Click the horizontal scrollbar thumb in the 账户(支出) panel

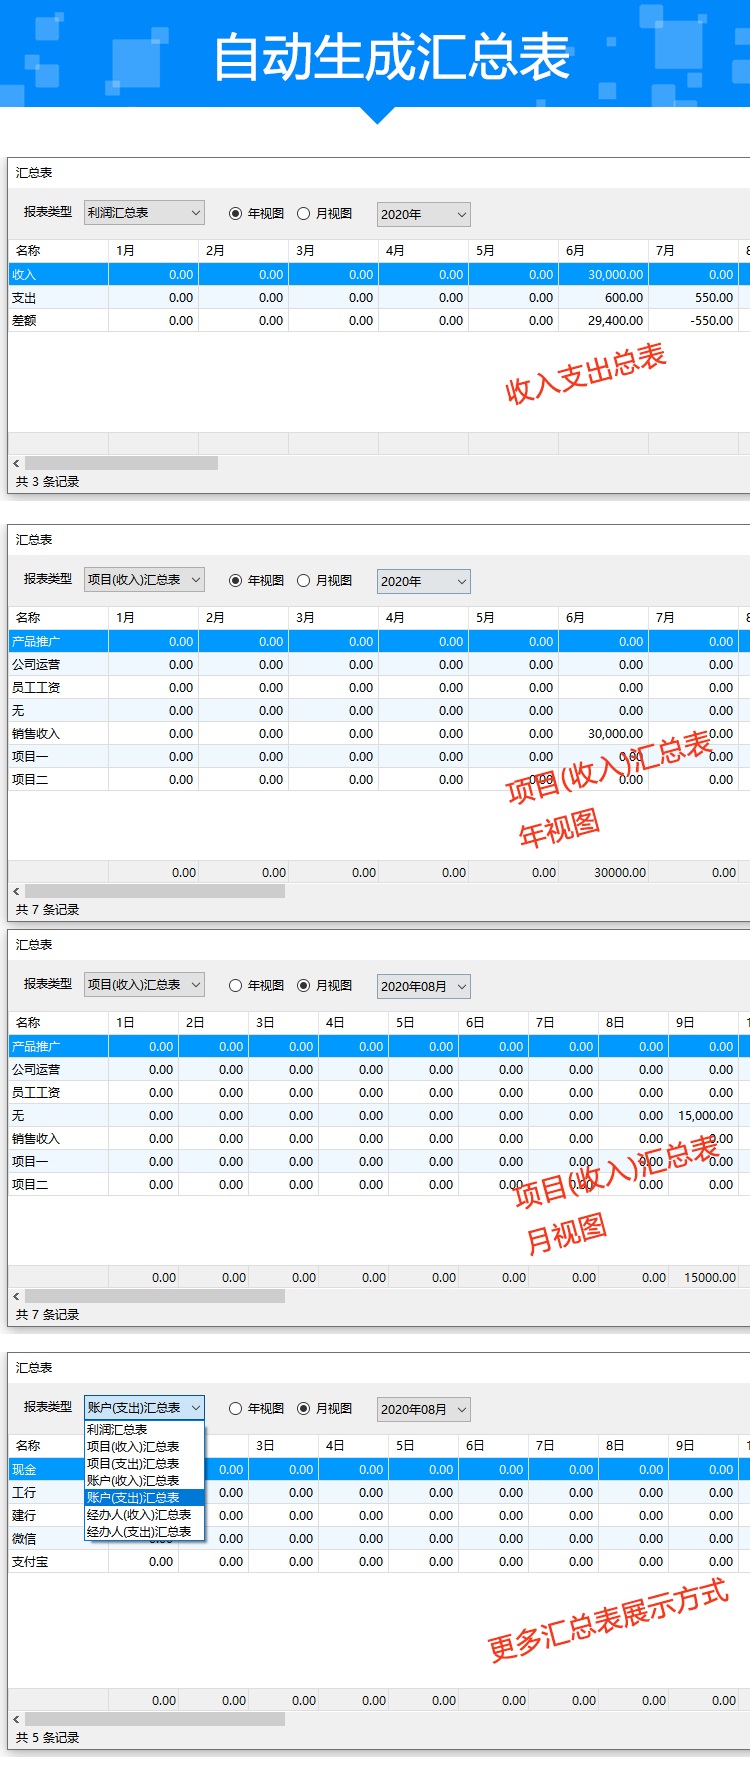(155, 1719)
